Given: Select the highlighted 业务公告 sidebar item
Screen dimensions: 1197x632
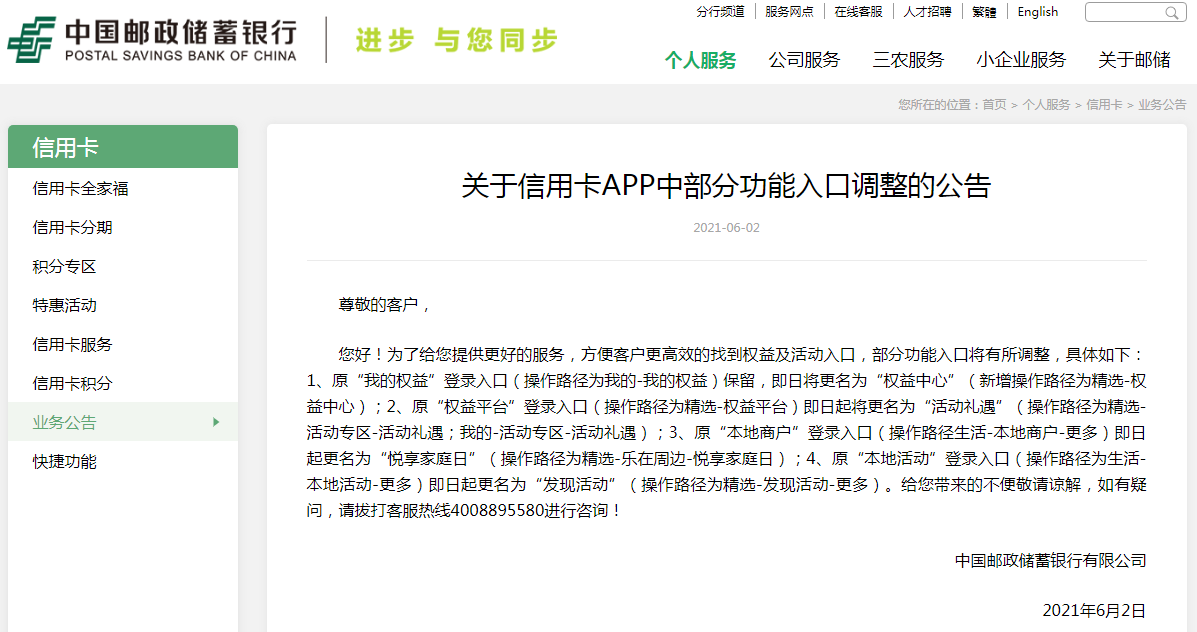Looking at the screenshot, I should (123, 422).
